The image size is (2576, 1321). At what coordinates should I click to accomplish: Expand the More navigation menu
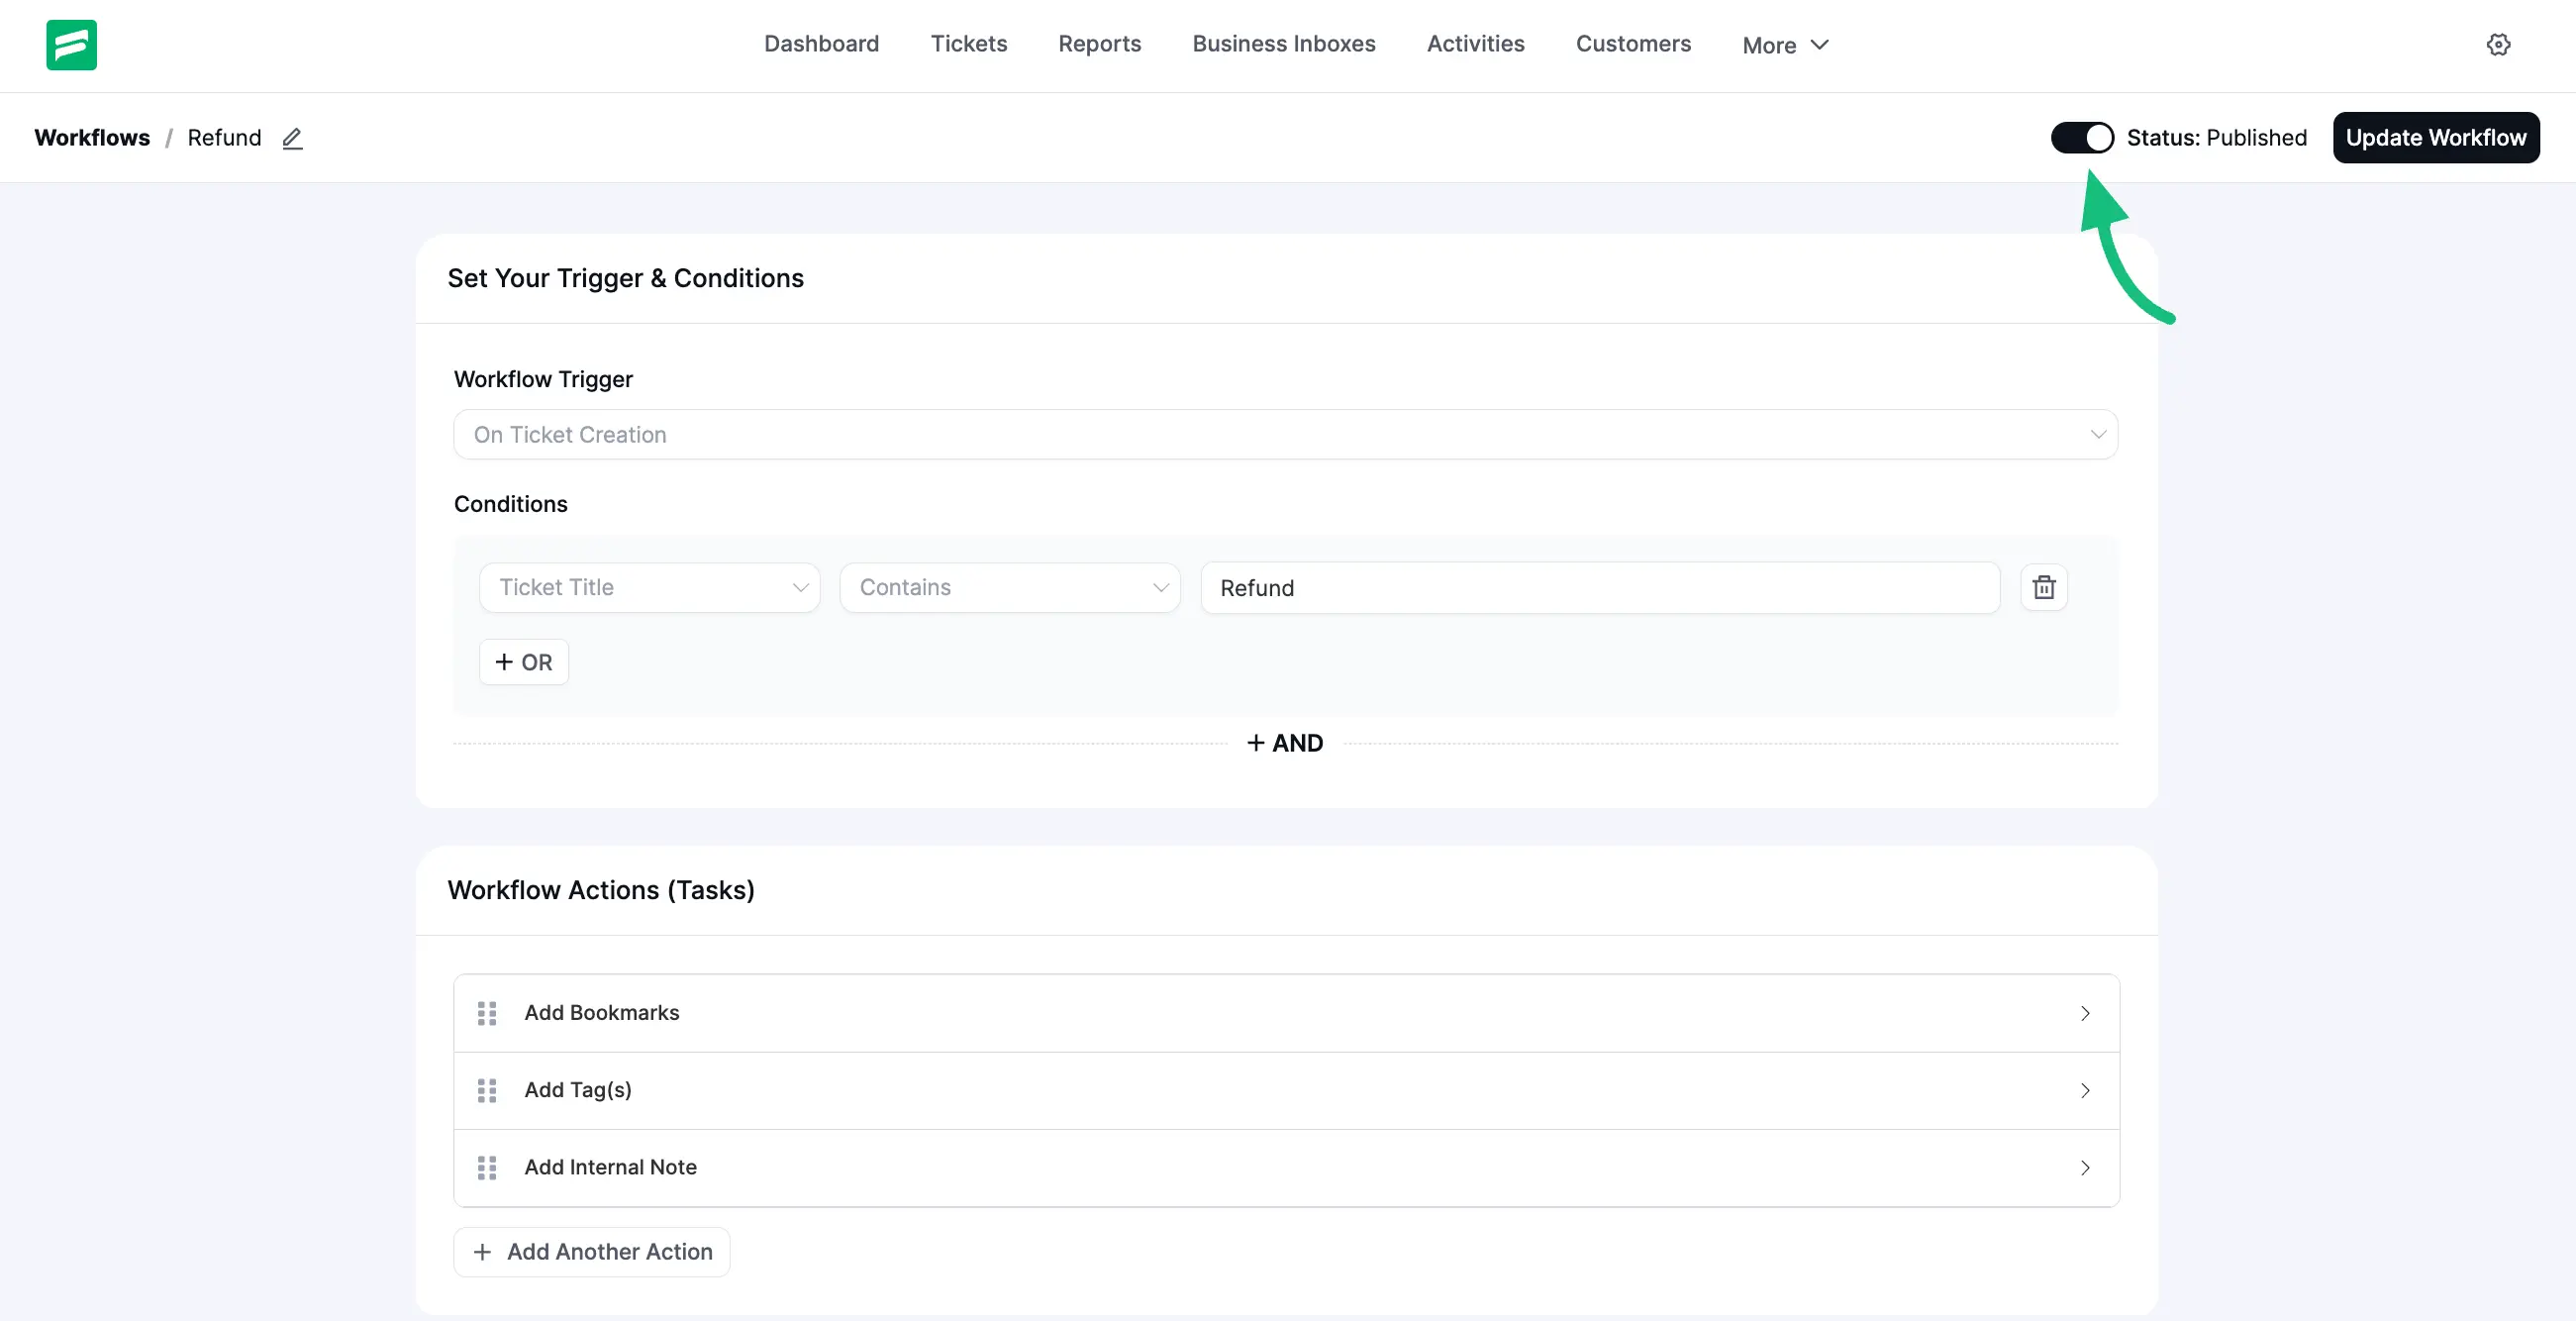[x=1785, y=45]
